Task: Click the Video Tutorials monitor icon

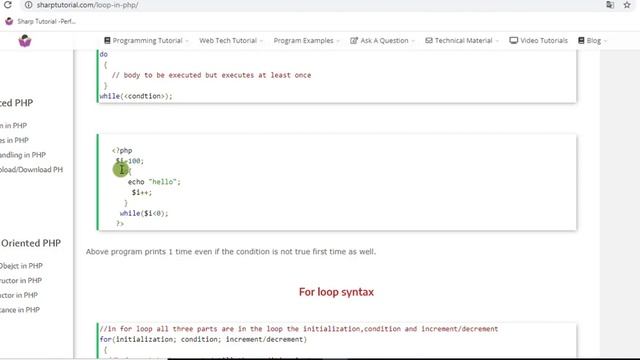Action: click(x=513, y=40)
